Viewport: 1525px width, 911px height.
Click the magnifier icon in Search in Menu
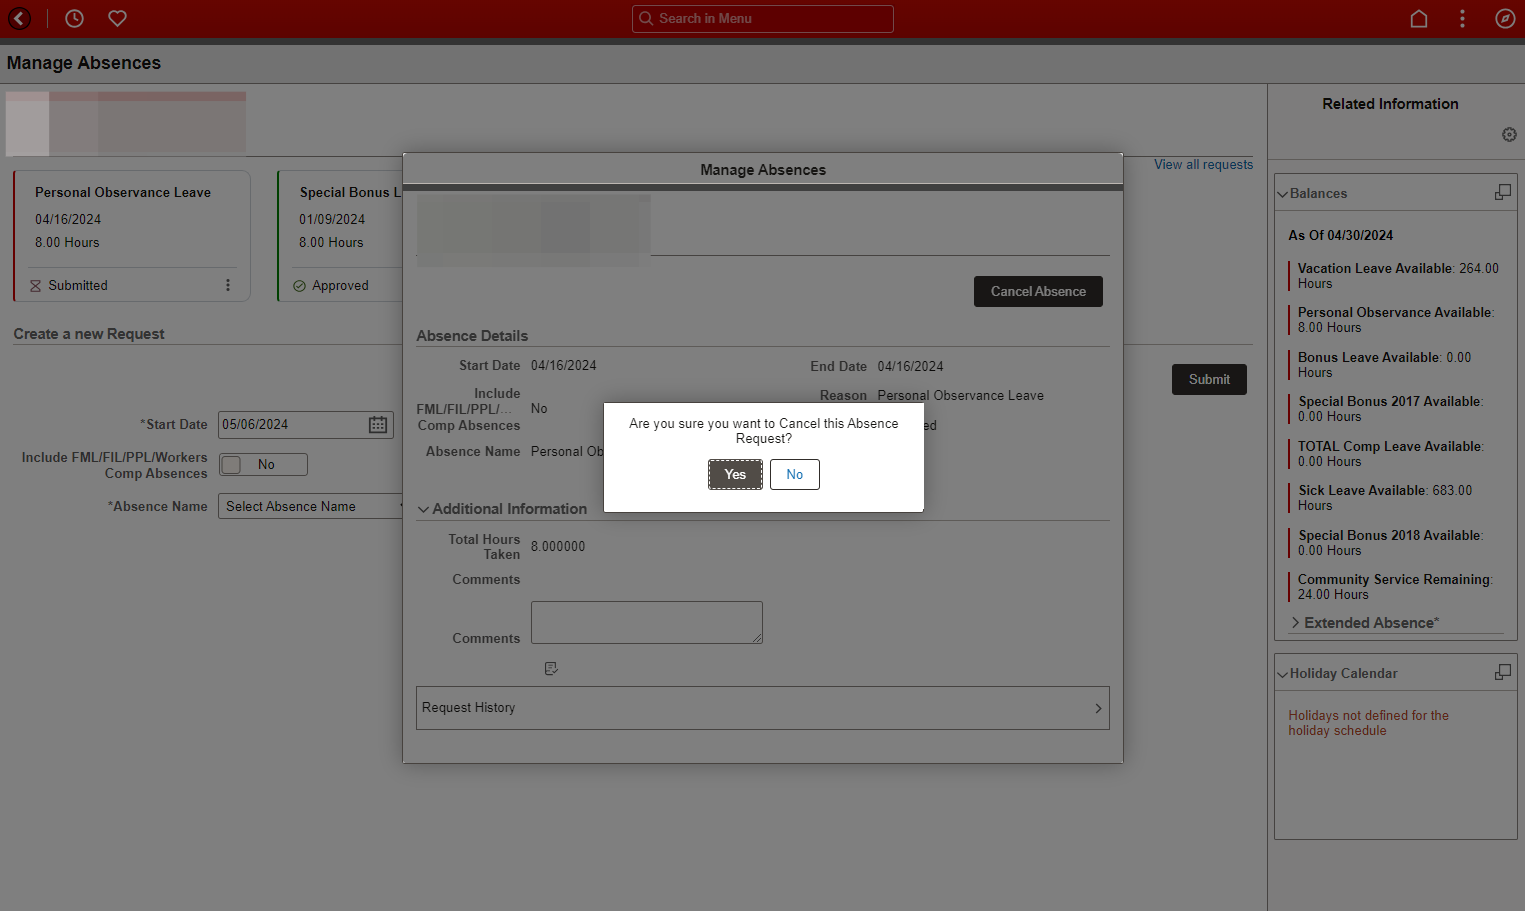(x=646, y=18)
